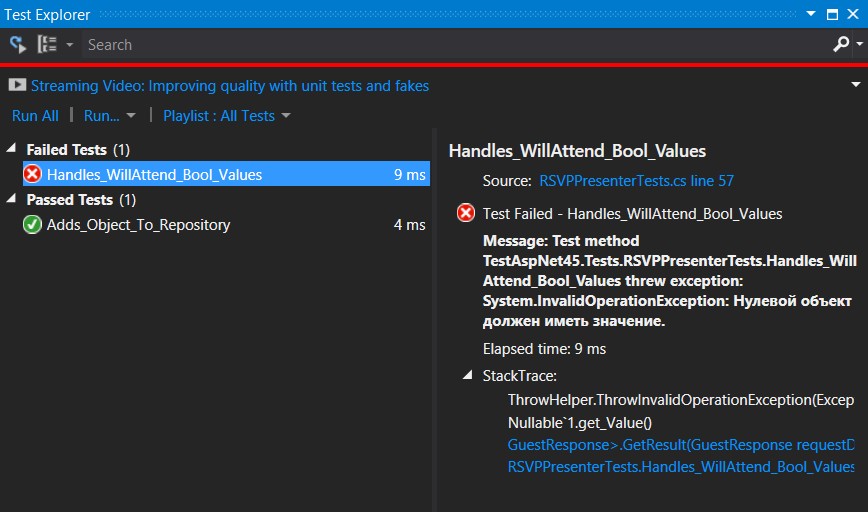
Task: Click the 9 ms duration of failed test
Action: click(x=410, y=175)
